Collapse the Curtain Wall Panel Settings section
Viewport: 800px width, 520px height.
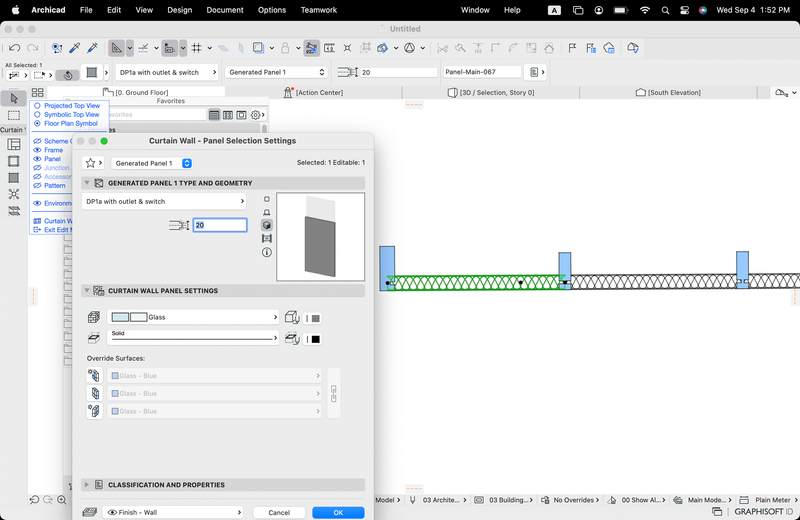(87, 290)
